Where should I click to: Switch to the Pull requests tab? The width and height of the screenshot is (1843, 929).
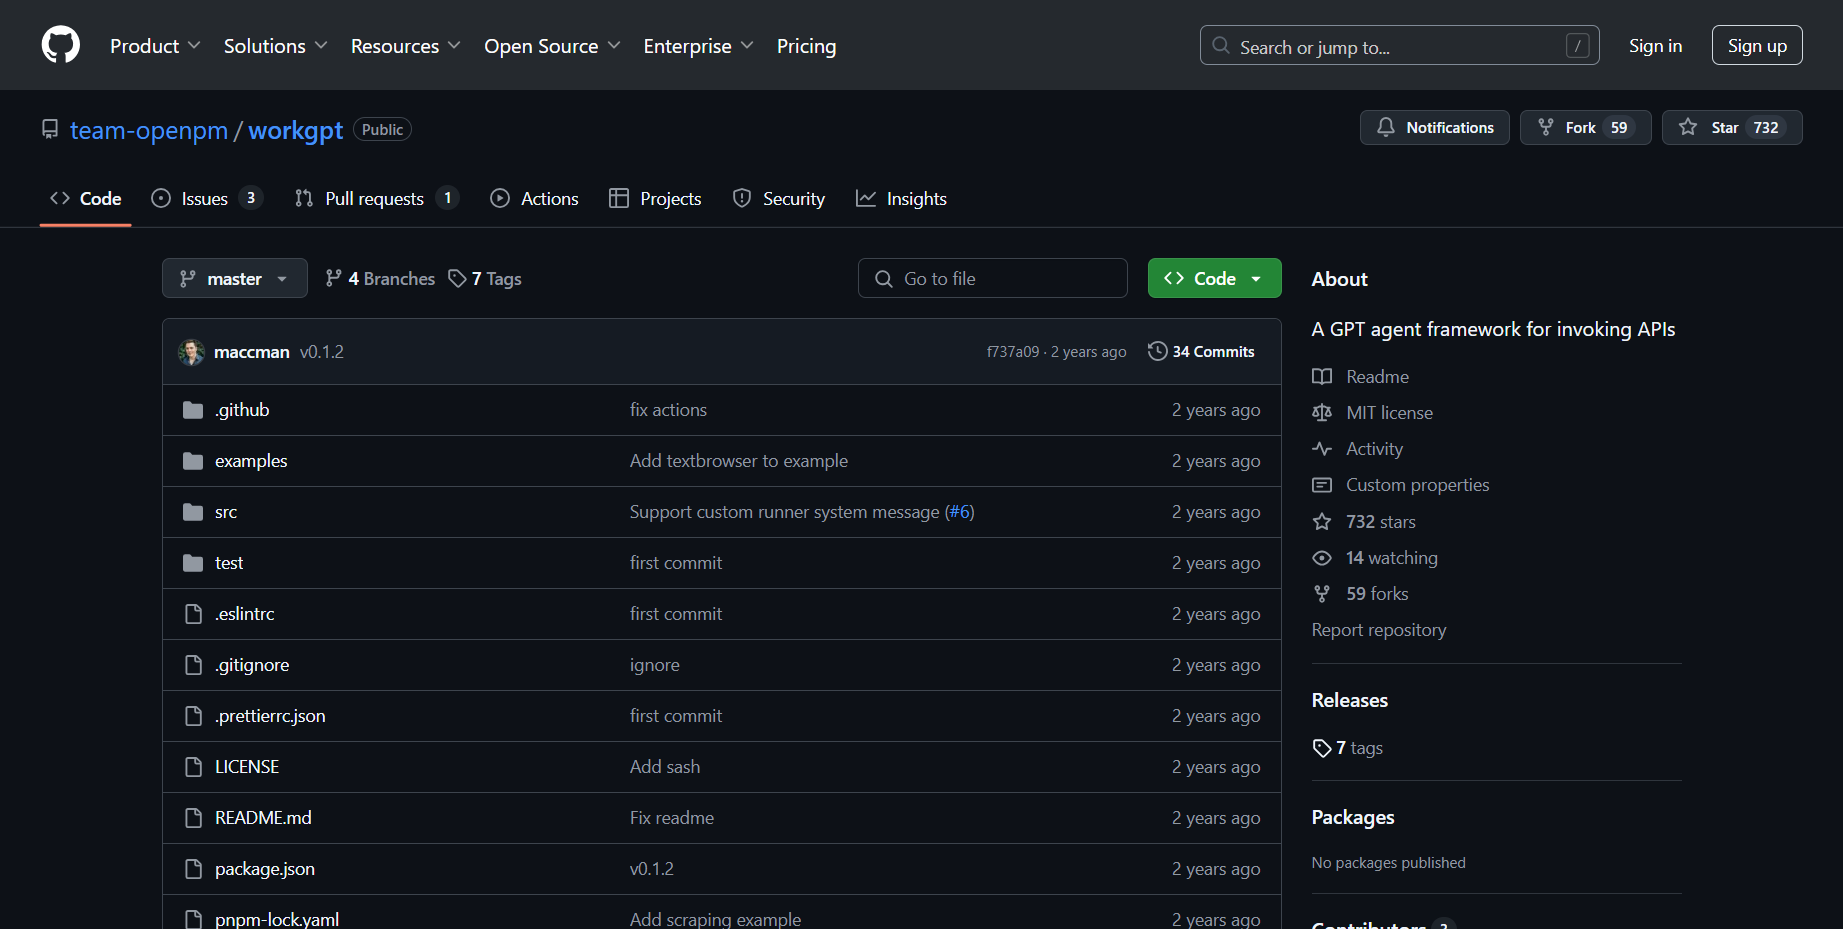click(x=376, y=199)
